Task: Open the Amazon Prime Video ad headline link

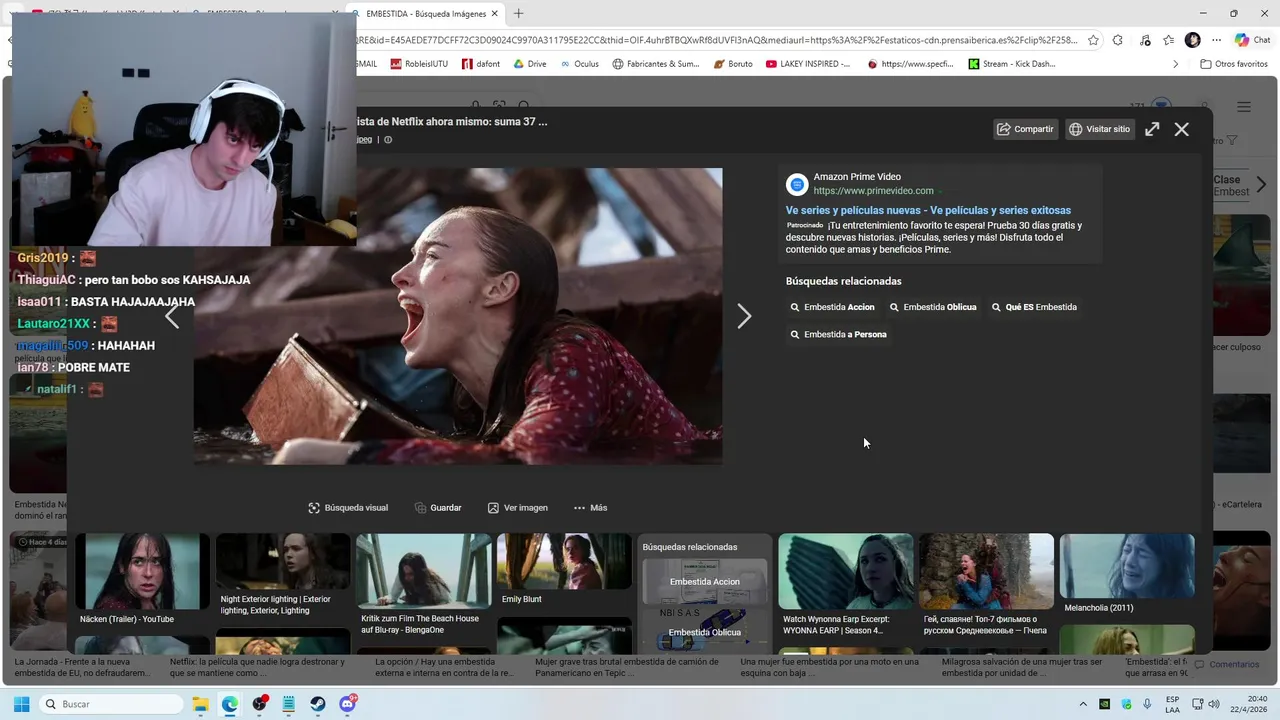Action: [928, 211]
